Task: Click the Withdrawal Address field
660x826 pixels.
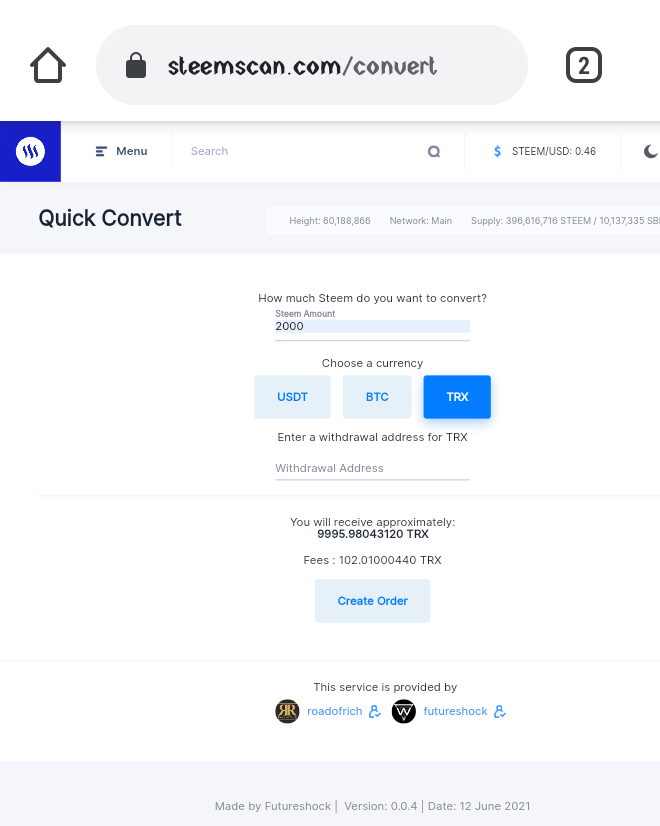Action: coord(372,468)
